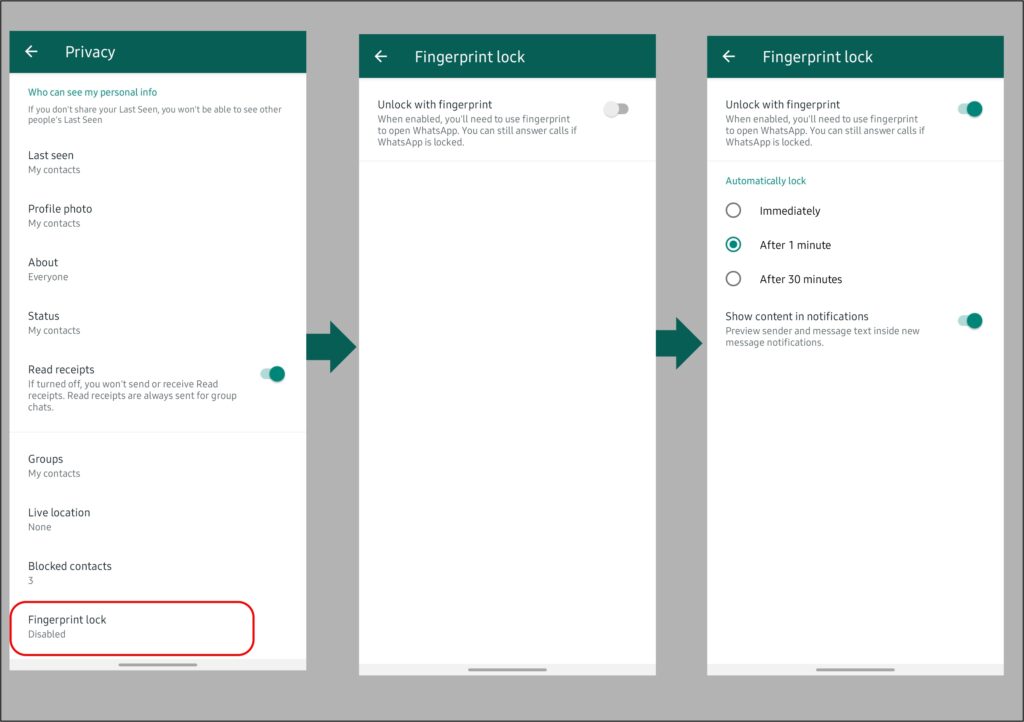Disable Unlock with fingerprint in right screen

pyautogui.click(x=969, y=109)
